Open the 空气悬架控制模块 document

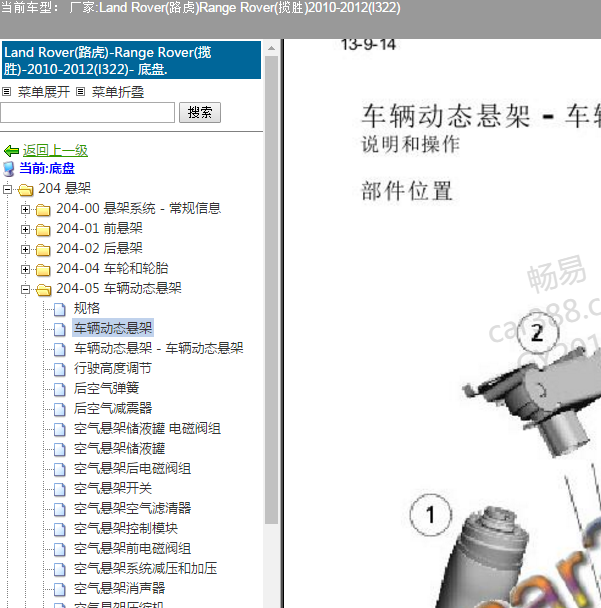126,529
